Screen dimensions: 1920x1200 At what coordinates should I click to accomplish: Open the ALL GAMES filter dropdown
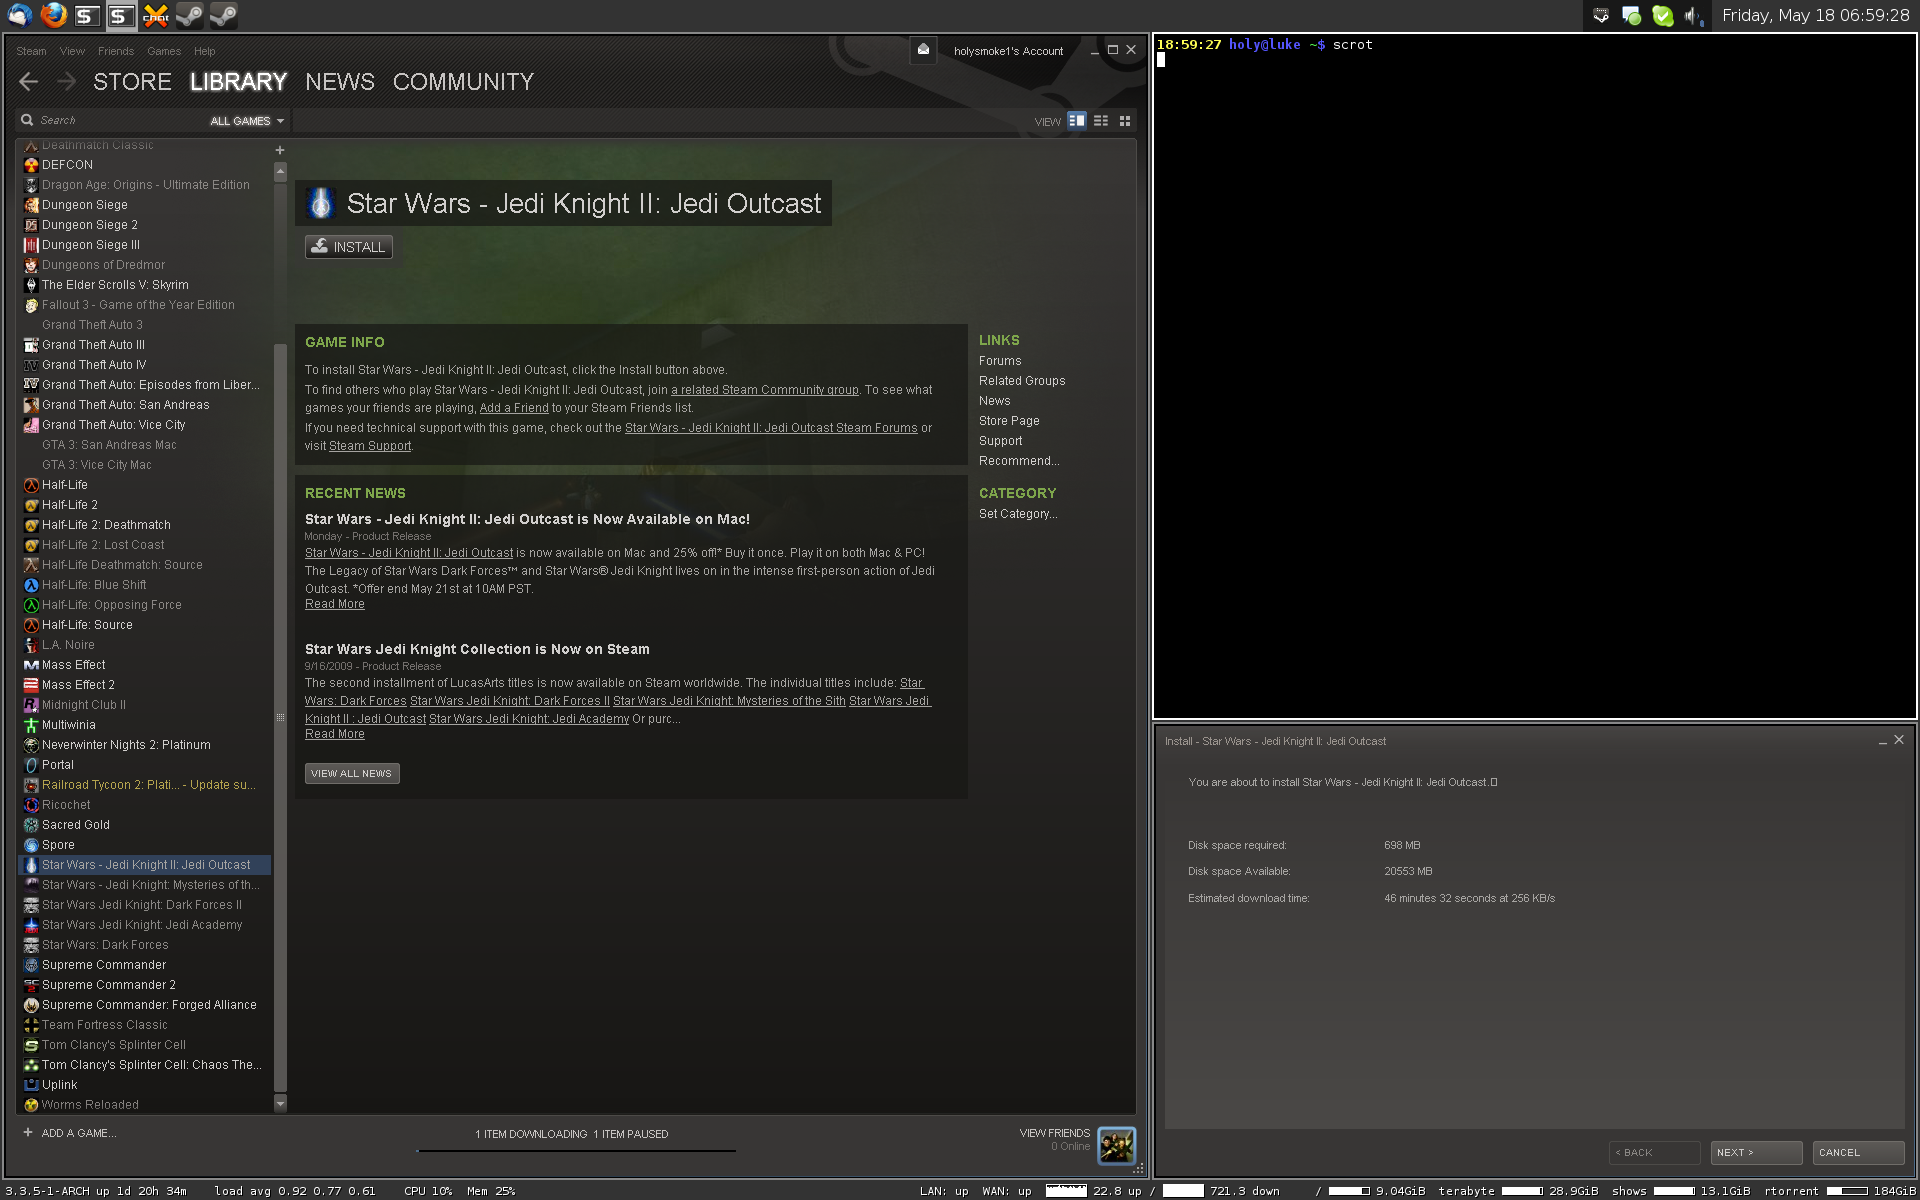point(247,121)
